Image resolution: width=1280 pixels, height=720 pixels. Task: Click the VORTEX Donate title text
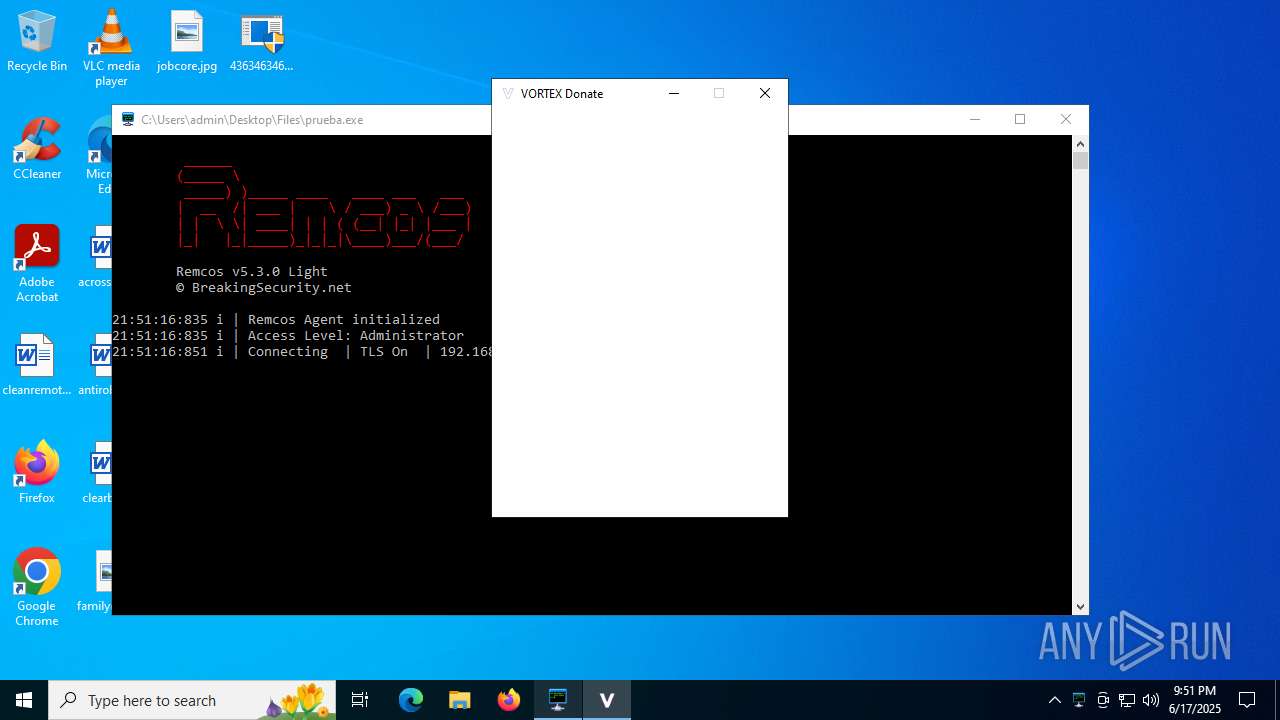(x=562, y=94)
